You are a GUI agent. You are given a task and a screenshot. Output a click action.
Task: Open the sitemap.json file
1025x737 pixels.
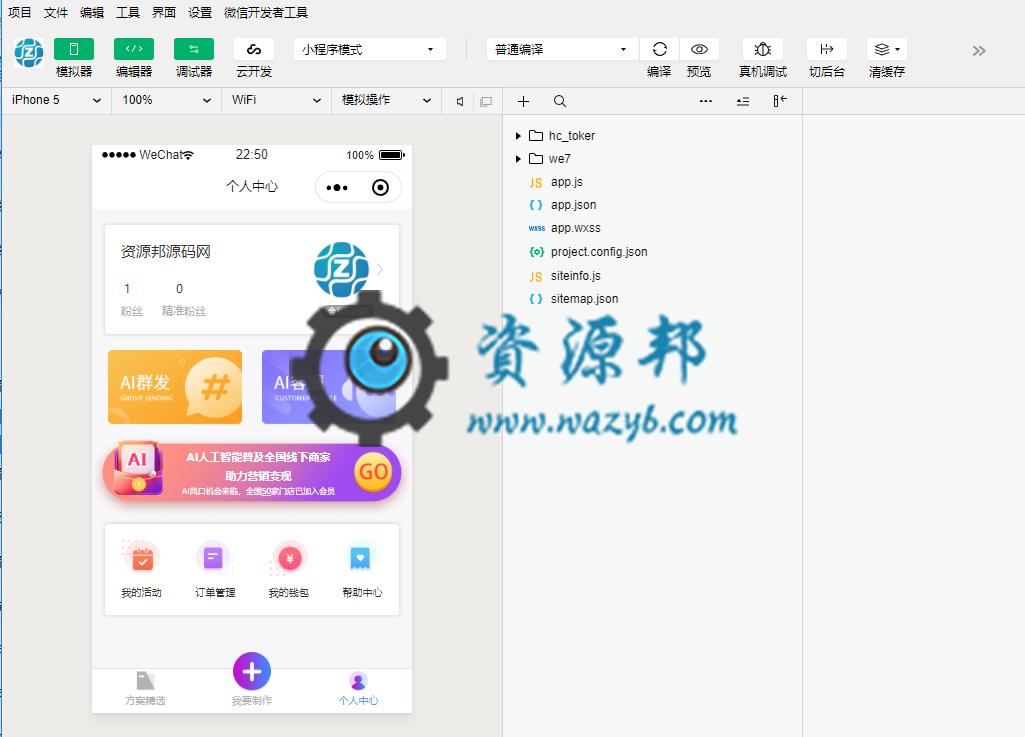coord(584,299)
